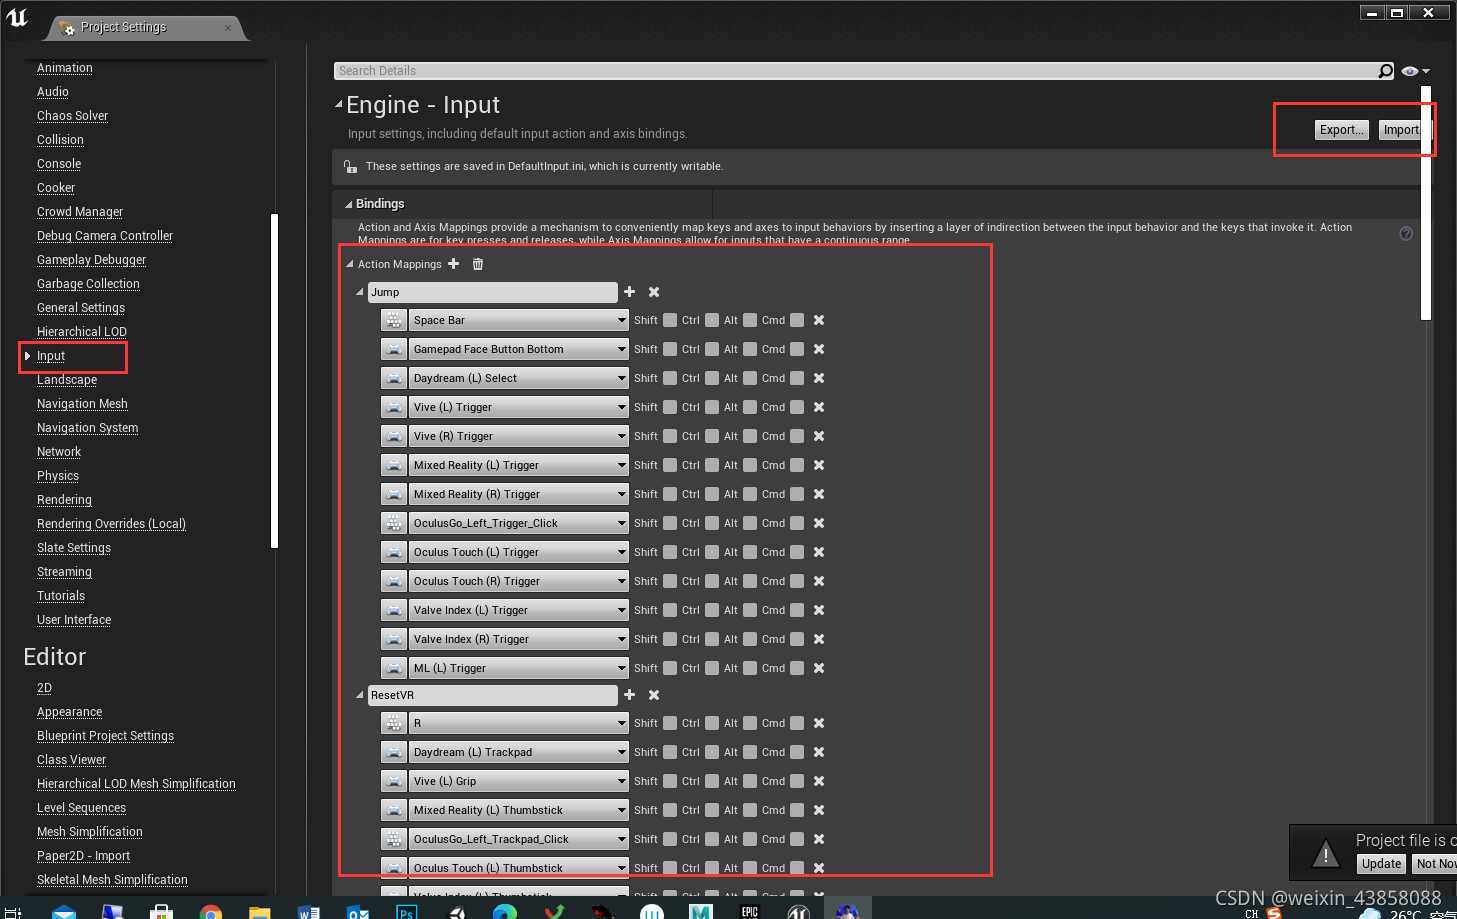Click the Search Details input field
Viewport: 1457px width, 919px height.
856,71
